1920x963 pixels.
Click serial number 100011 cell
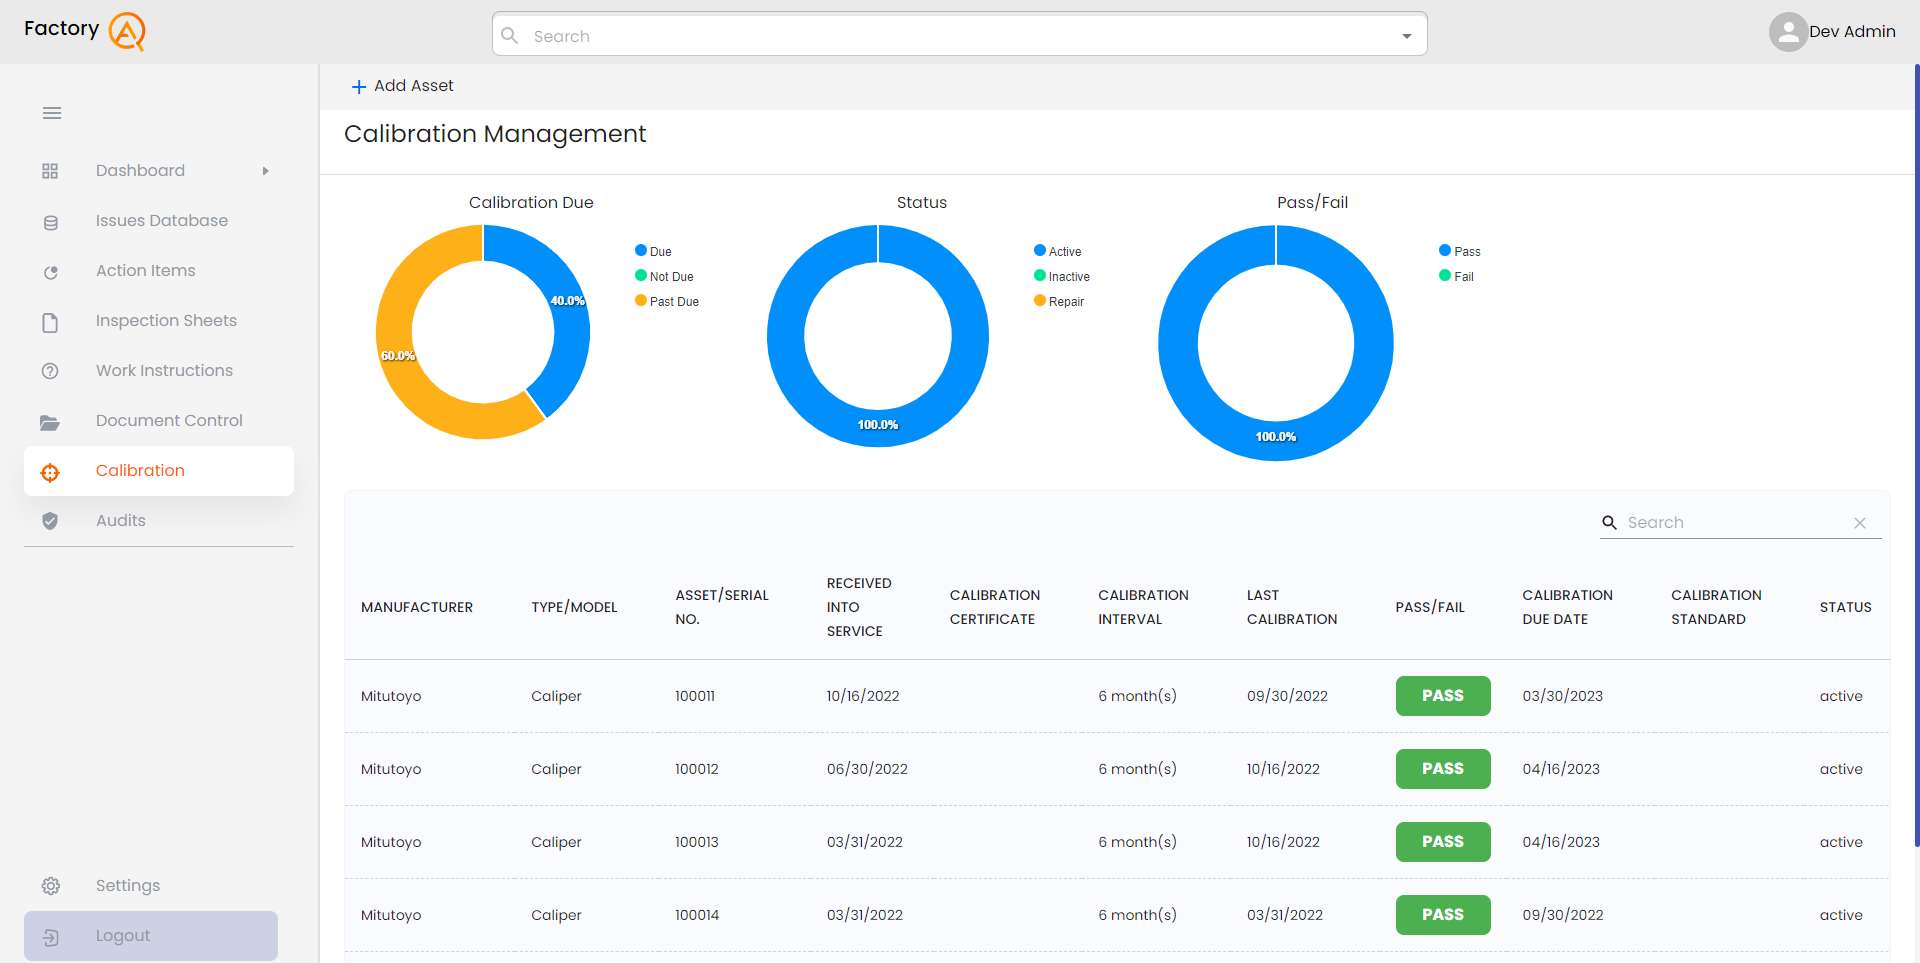tap(694, 696)
